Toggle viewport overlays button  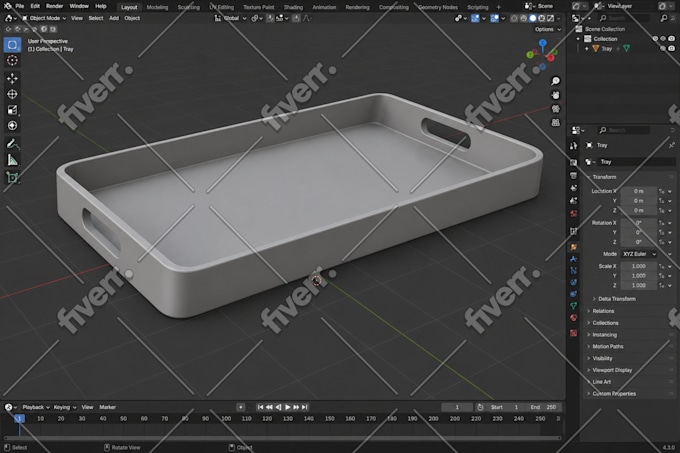494,18
